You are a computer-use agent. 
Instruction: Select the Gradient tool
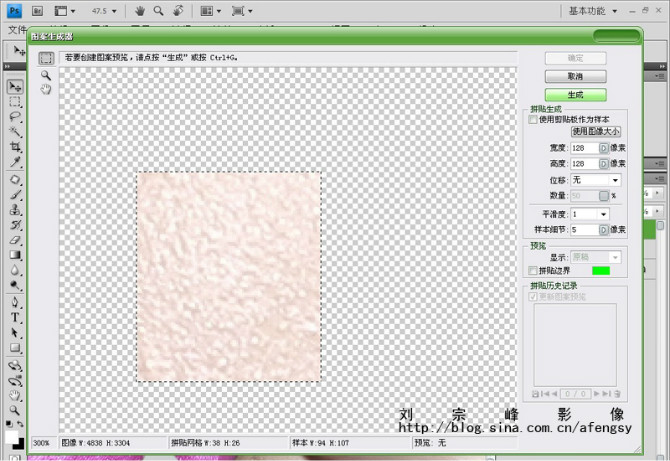point(15,255)
